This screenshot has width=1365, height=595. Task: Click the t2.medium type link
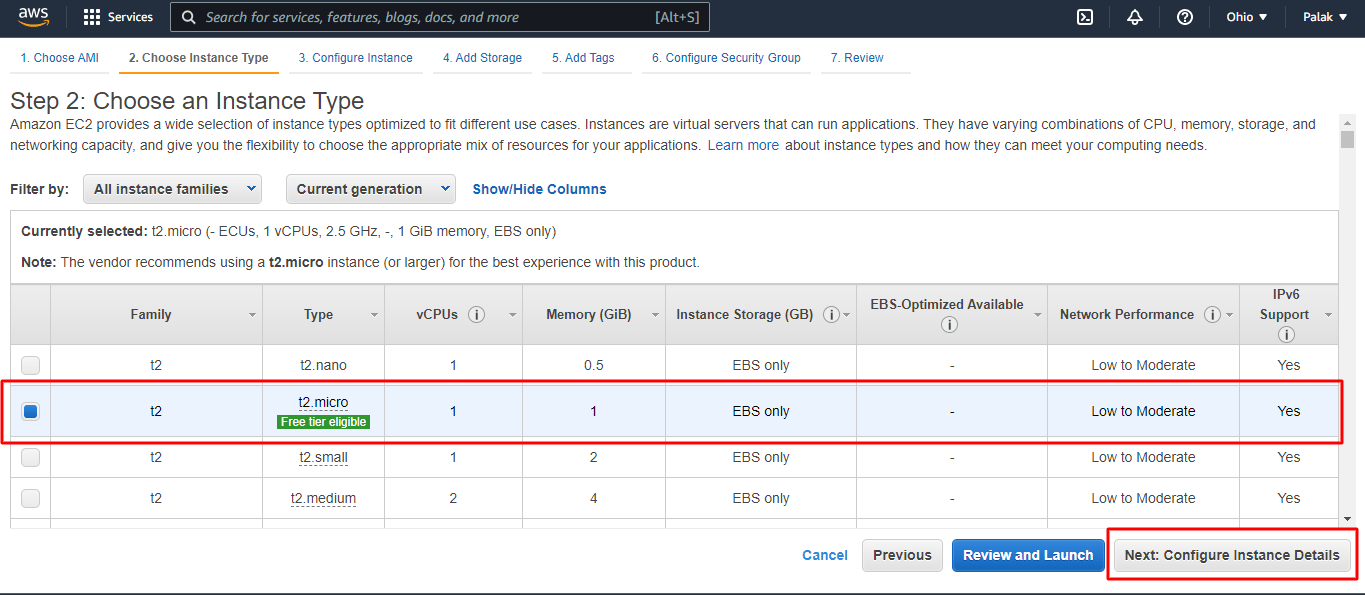coord(323,498)
